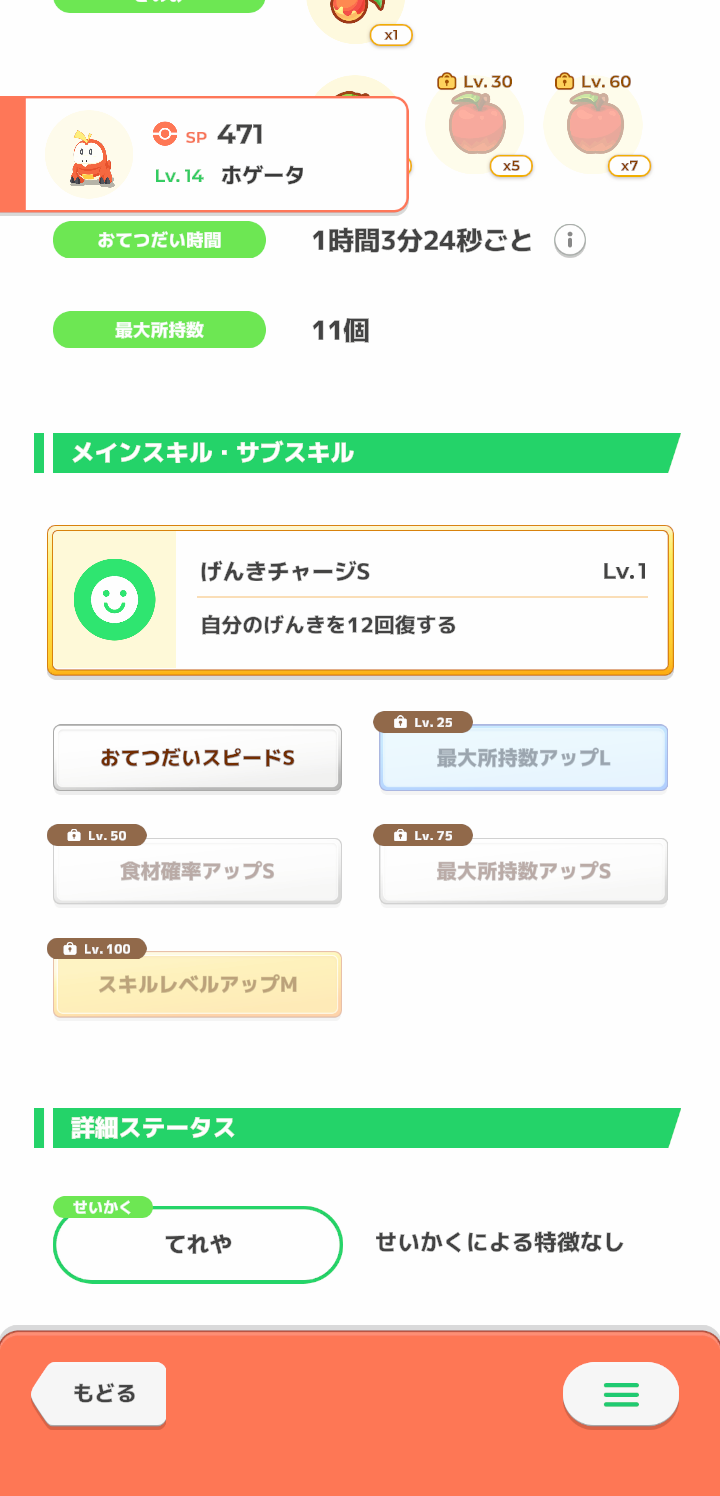Tap the green smiley げんきチャージS icon
This screenshot has width=720, height=1496.
pyautogui.click(x=115, y=600)
